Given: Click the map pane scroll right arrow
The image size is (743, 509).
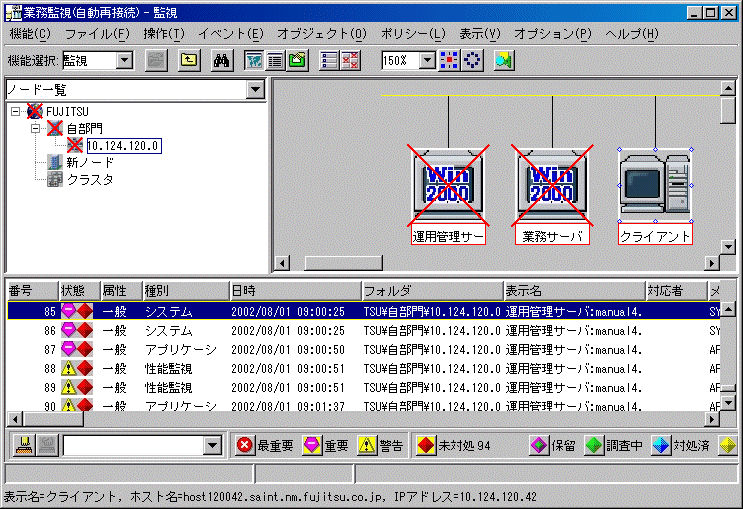Looking at the screenshot, I should 712,263.
